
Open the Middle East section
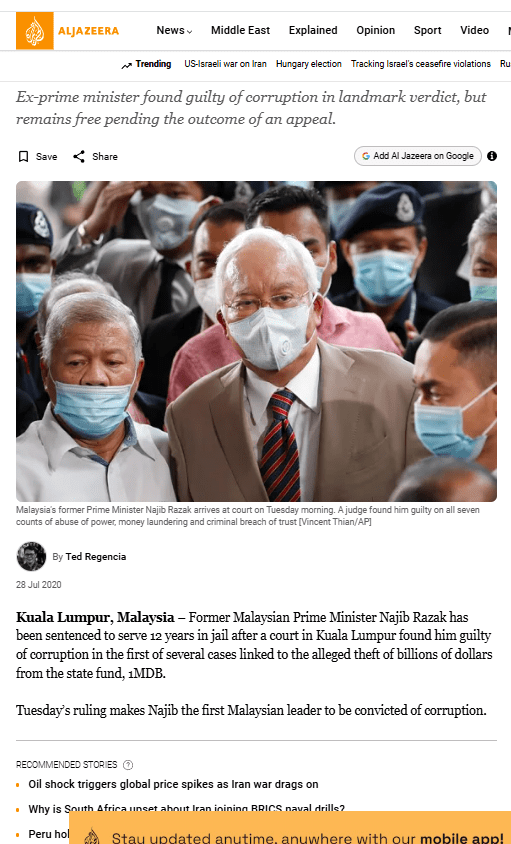tap(240, 31)
